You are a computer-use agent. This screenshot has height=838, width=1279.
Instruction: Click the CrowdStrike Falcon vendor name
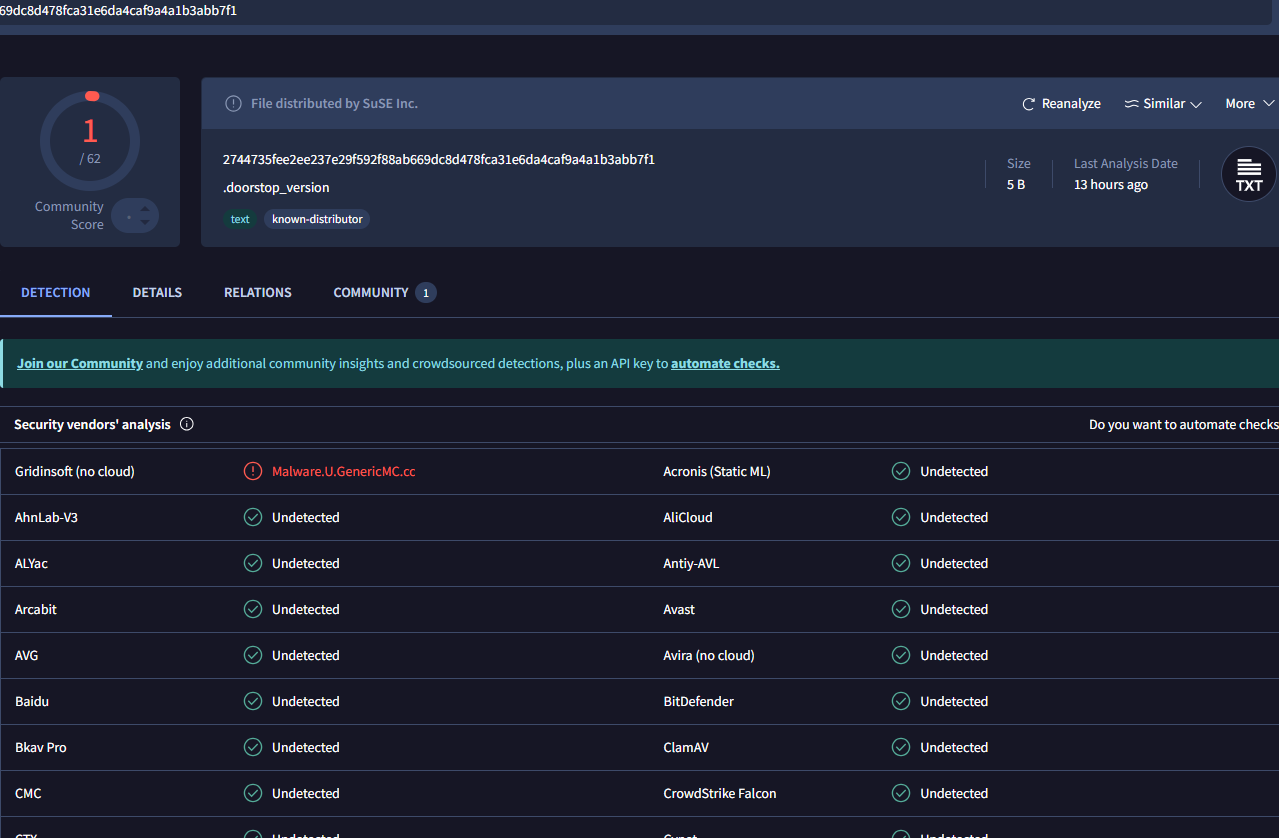tap(720, 793)
